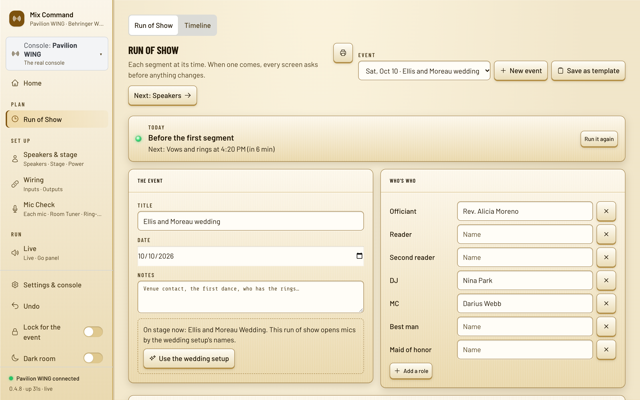This screenshot has width=640, height=400.
Task: Open the Console Pavilion WING selector
Action: pyautogui.click(x=57, y=54)
